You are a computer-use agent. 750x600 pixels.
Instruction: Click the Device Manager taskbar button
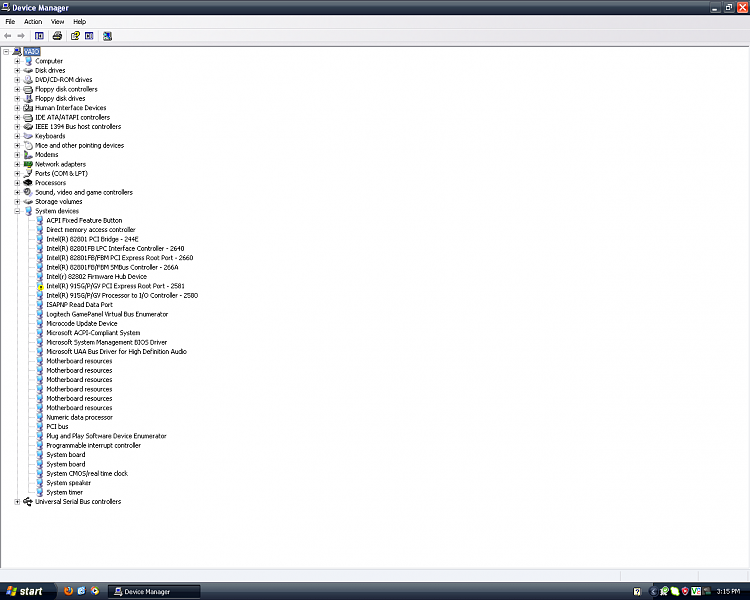[x=154, y=592]
